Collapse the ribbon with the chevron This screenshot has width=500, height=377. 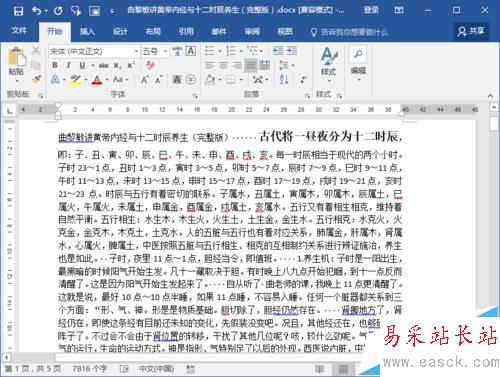pos(490,96)
